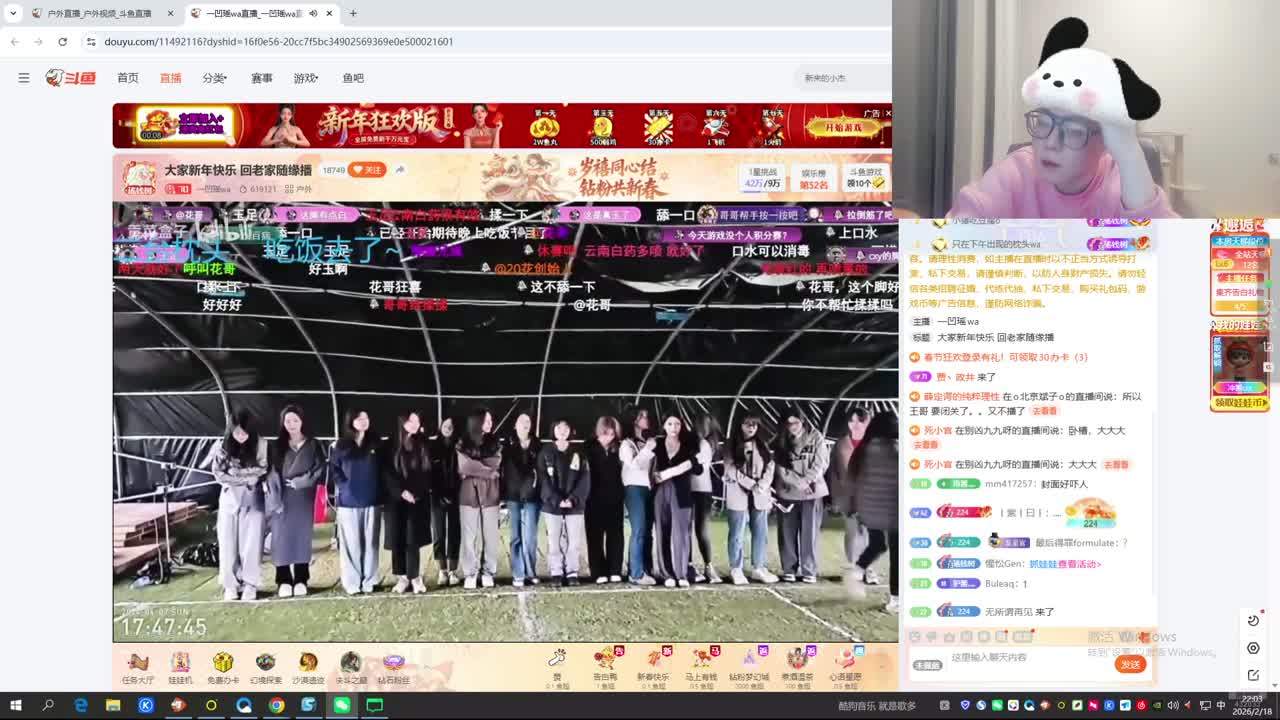Toggle night mode moon icon

point(1253,621)
